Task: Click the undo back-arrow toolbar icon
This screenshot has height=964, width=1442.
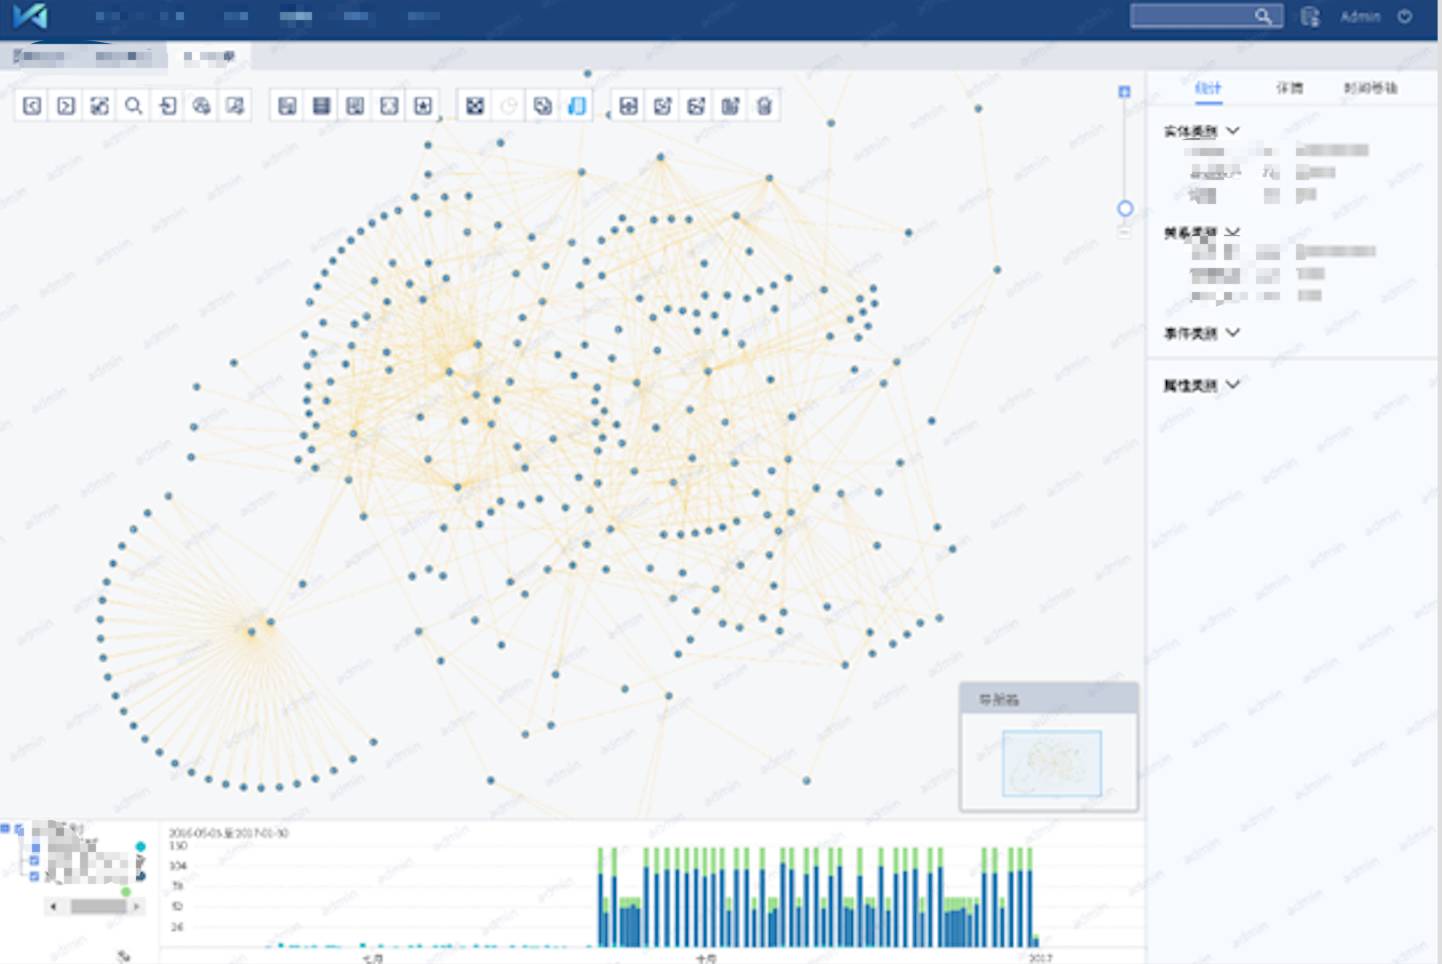Action: (32, 105)
